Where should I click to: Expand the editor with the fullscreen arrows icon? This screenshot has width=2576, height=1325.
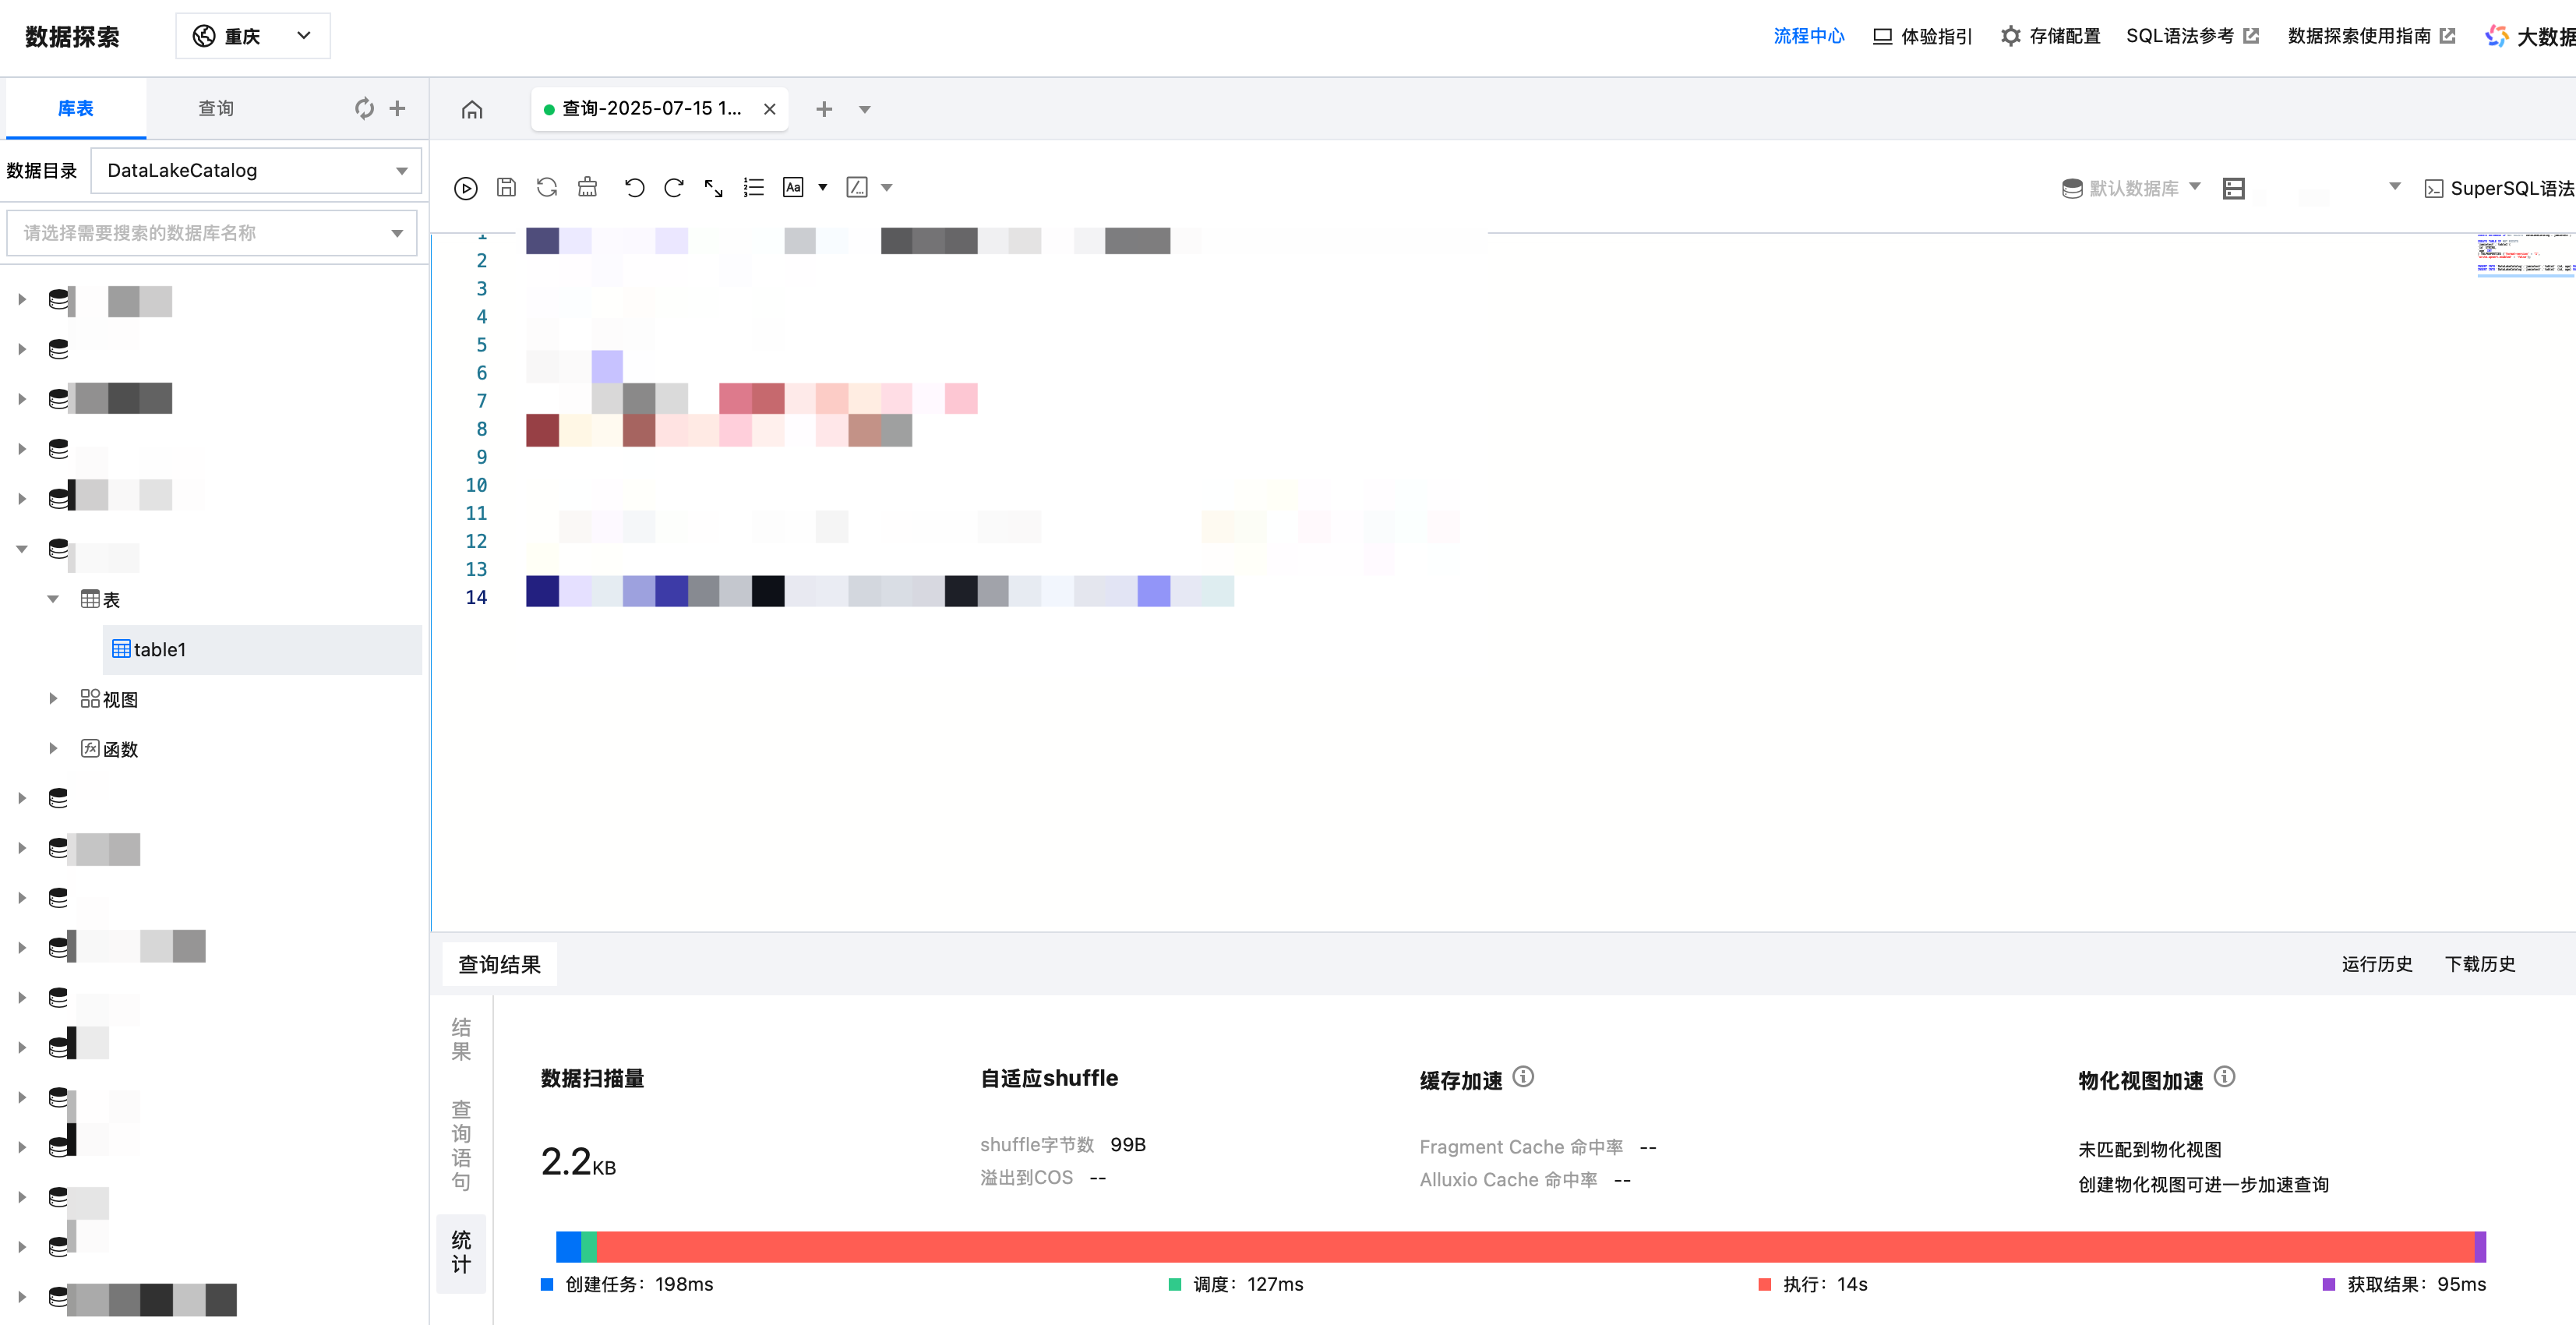[x=713, y=188]
